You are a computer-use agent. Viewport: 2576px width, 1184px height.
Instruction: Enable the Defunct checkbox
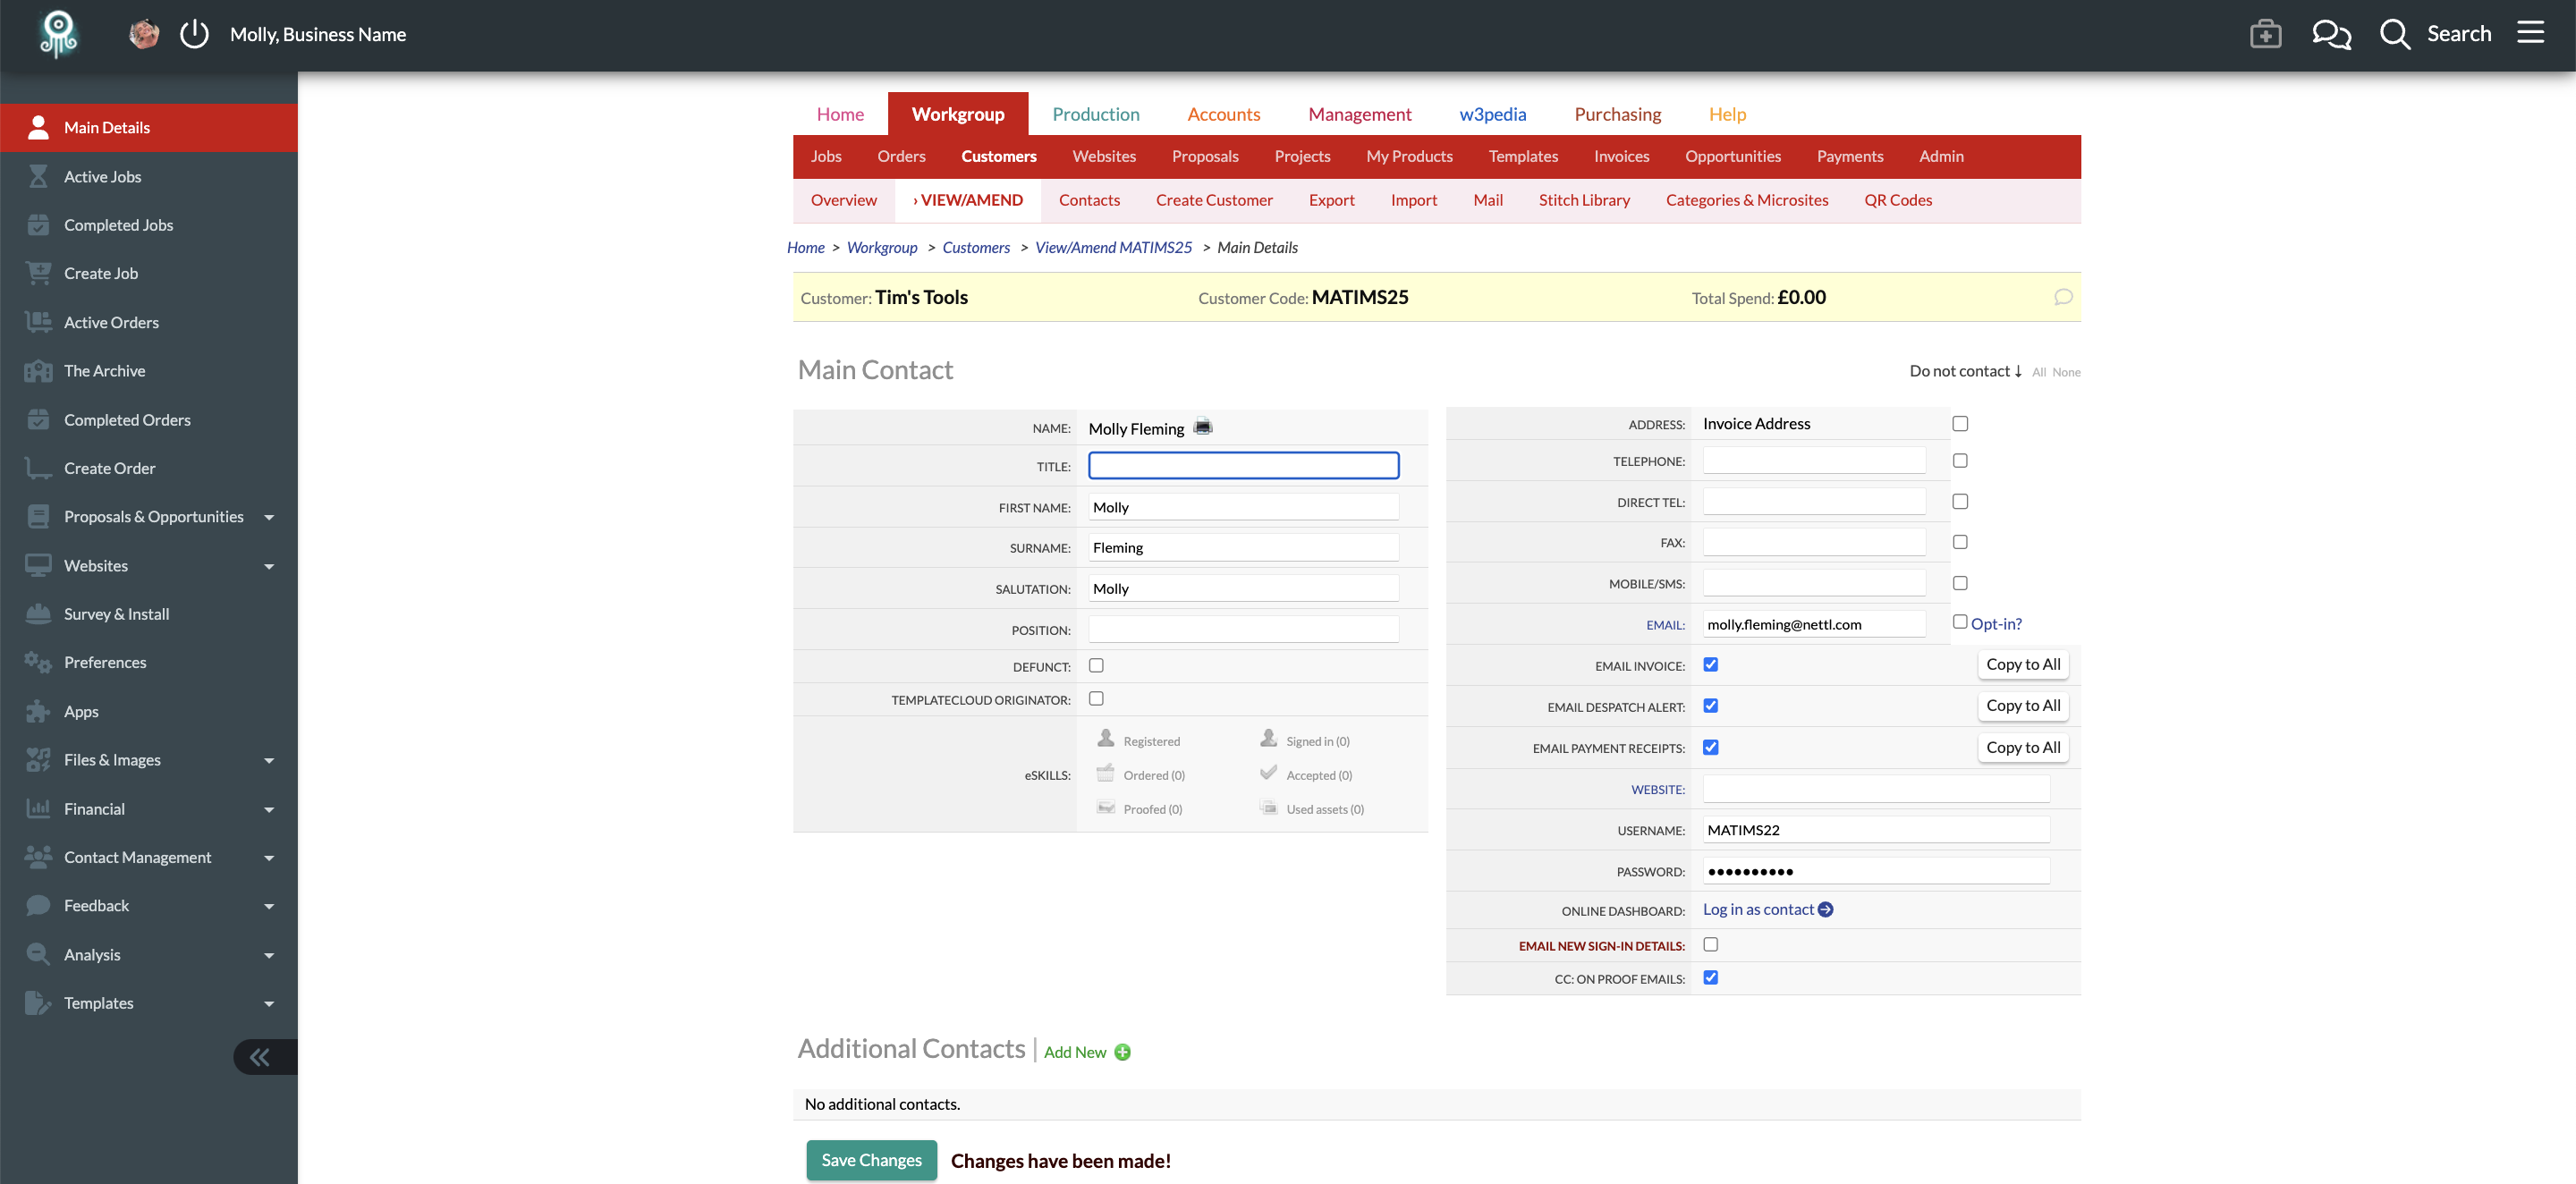1096,666
